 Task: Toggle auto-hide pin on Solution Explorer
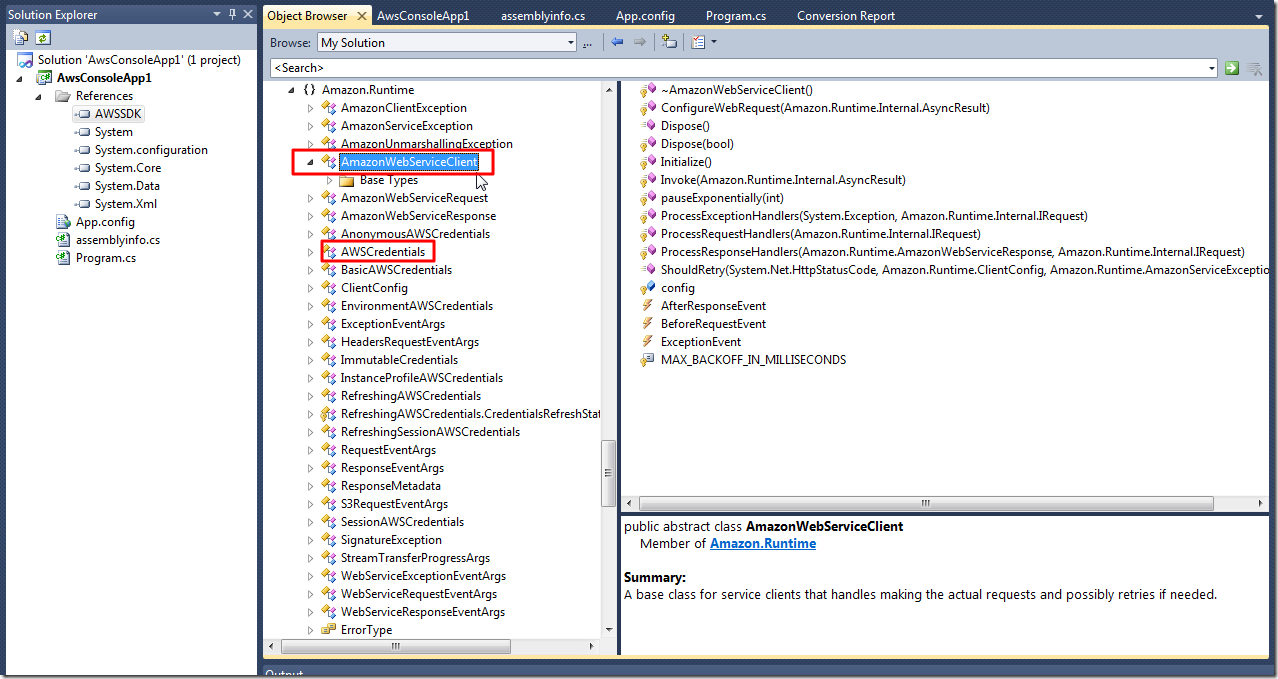coord(232,15)
